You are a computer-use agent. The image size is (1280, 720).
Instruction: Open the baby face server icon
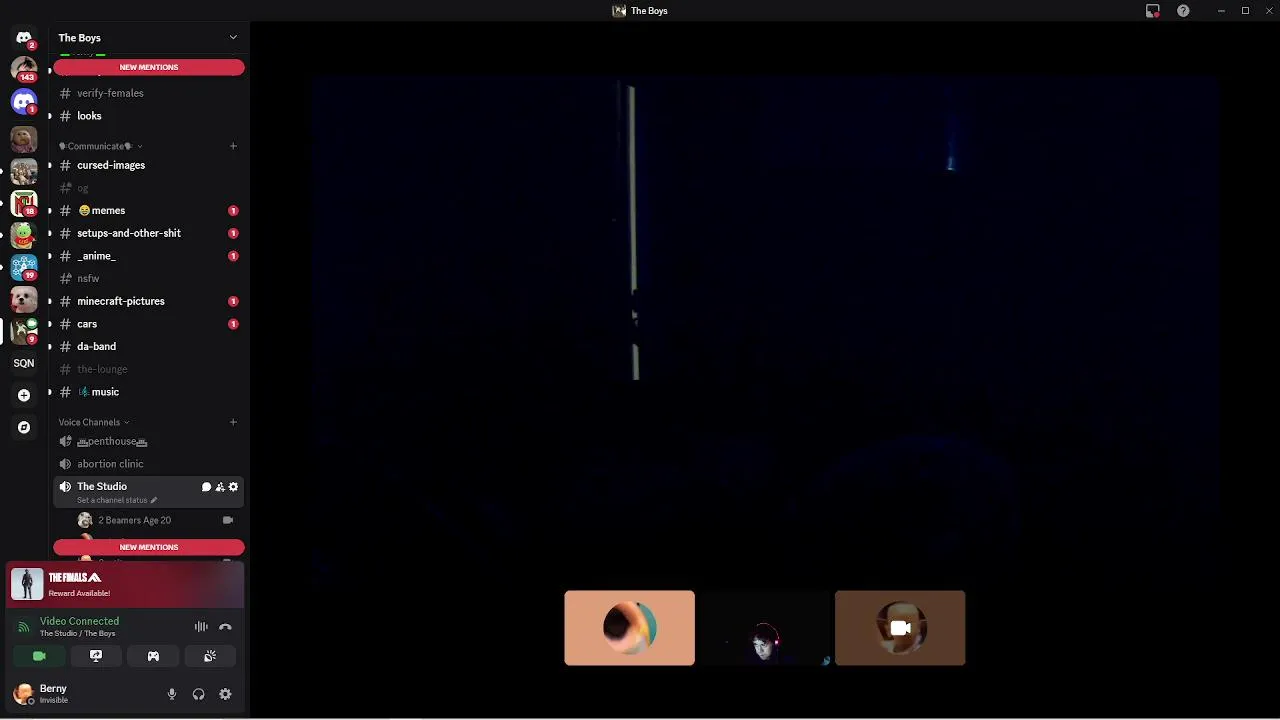[24, 139]
